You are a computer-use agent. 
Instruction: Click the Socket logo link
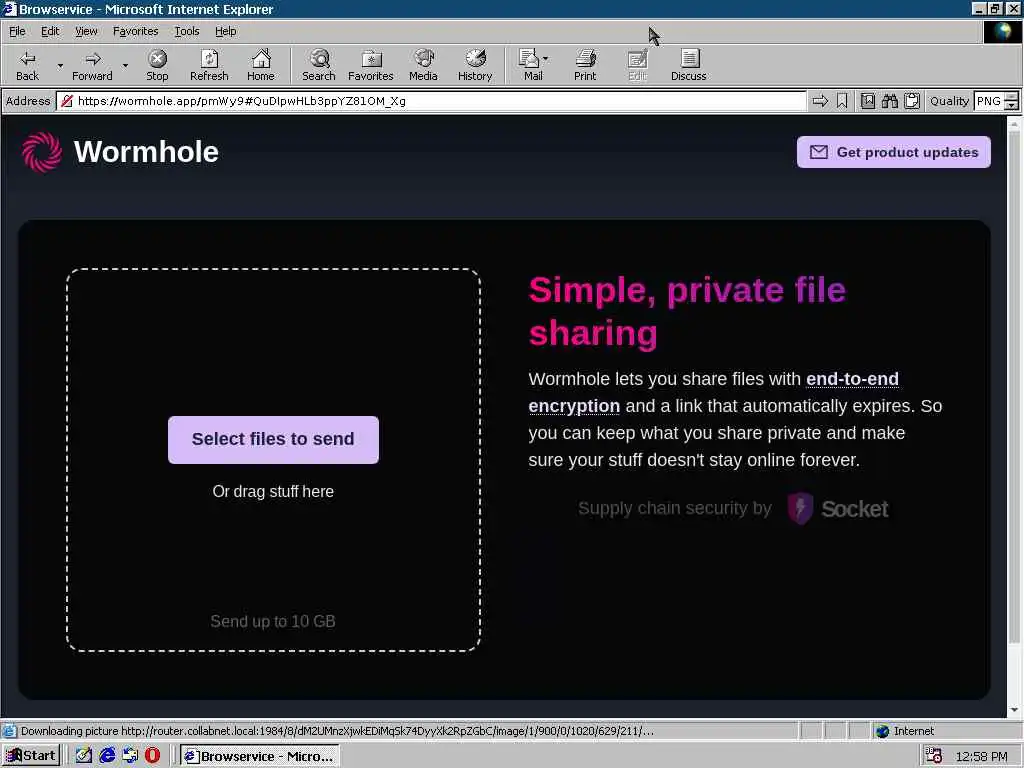(x=838, y=508)
